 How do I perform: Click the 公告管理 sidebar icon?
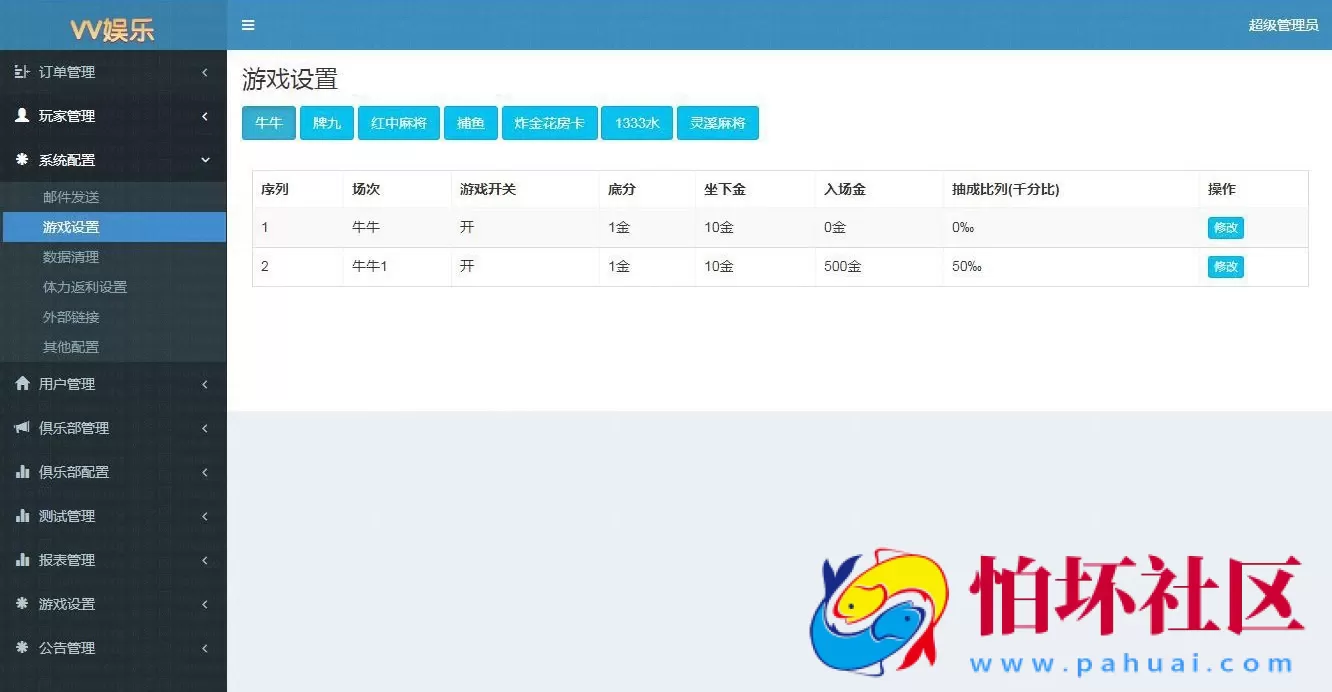point(23,648)
